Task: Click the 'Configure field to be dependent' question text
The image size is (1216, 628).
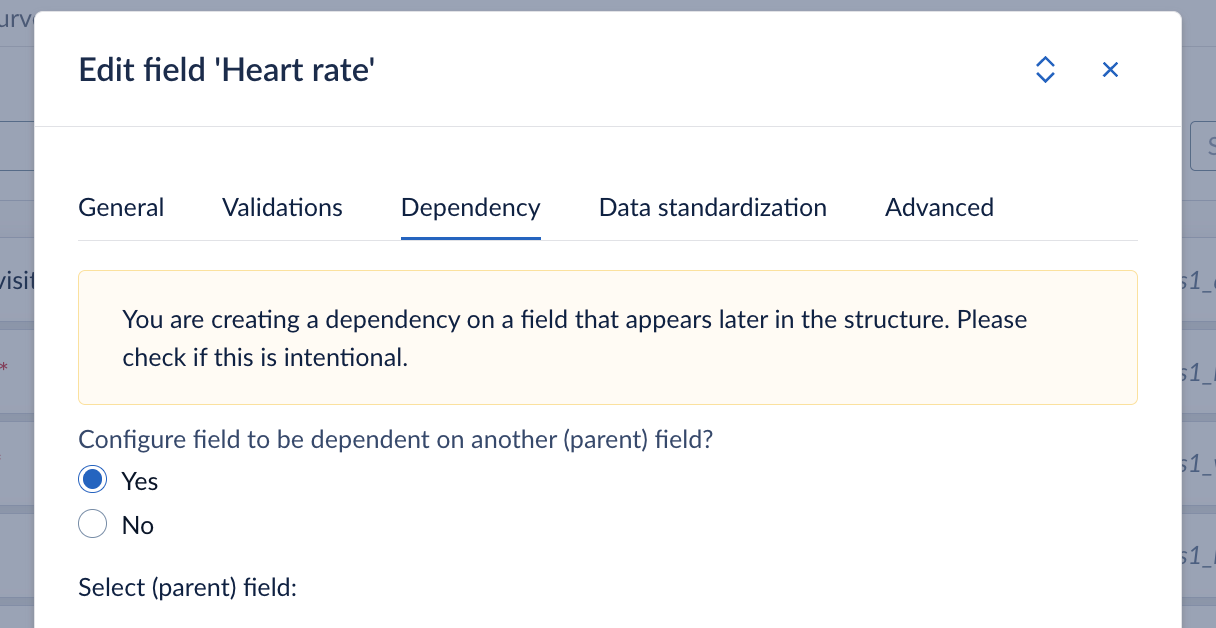Action: [396, 439]
